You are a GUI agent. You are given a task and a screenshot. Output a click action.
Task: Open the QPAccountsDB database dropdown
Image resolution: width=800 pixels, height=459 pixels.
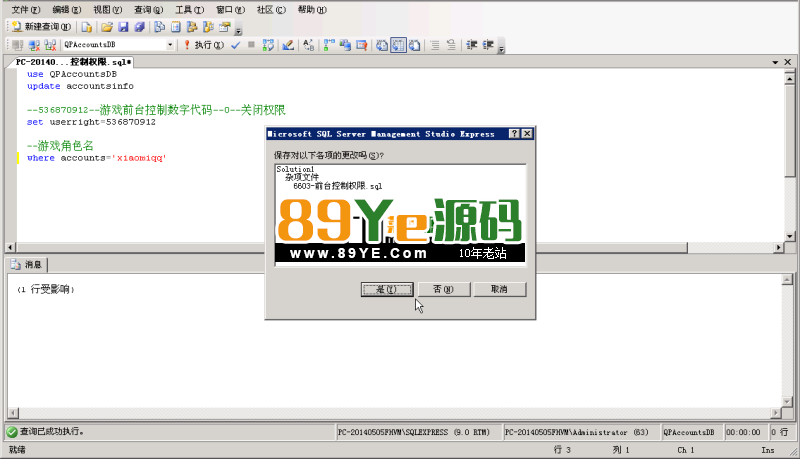pyautogui.click(x=170, y=45)
